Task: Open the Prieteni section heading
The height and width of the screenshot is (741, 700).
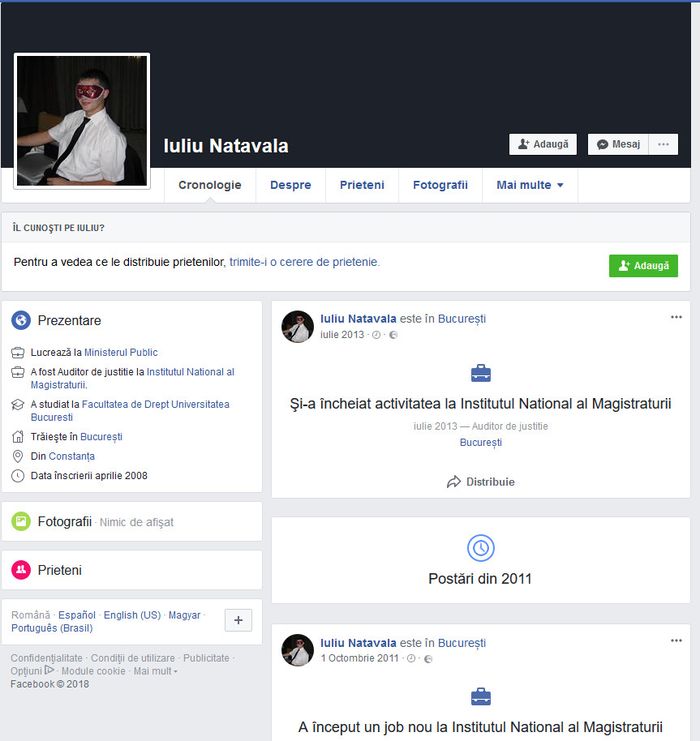Action: click(60, 570)
